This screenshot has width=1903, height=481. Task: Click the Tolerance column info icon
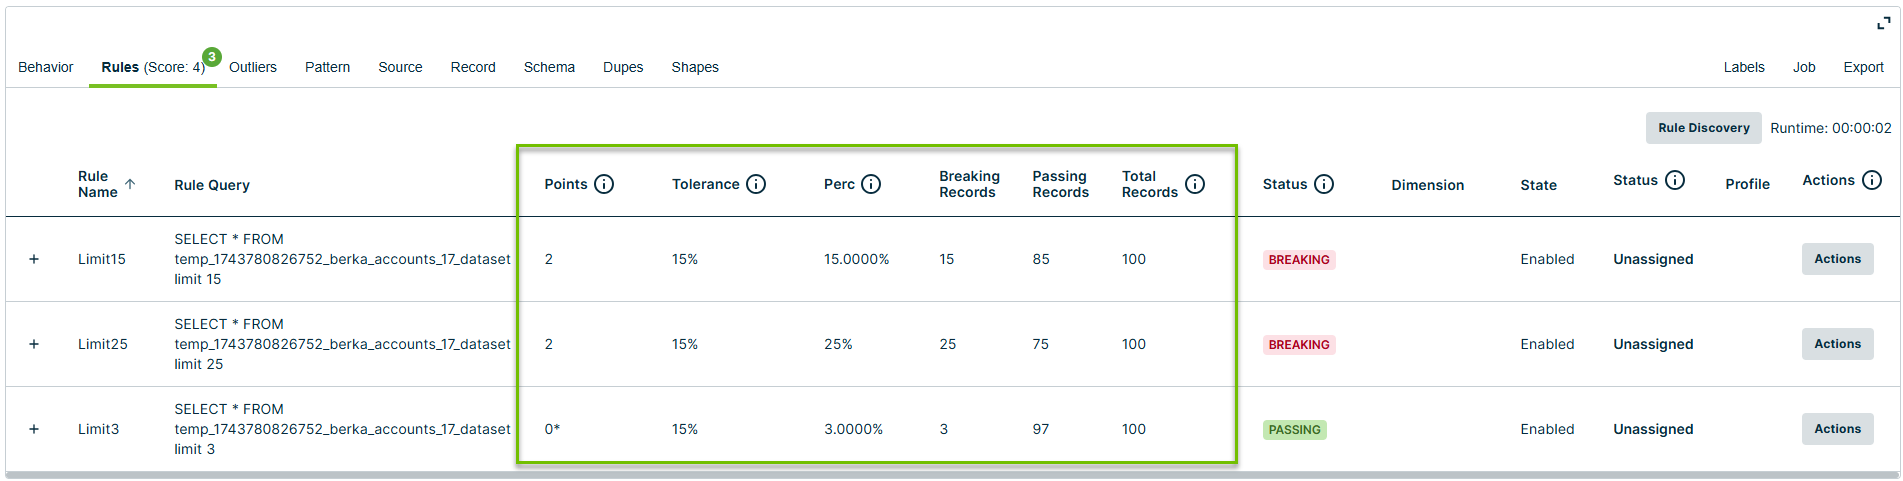pos(756,184)
